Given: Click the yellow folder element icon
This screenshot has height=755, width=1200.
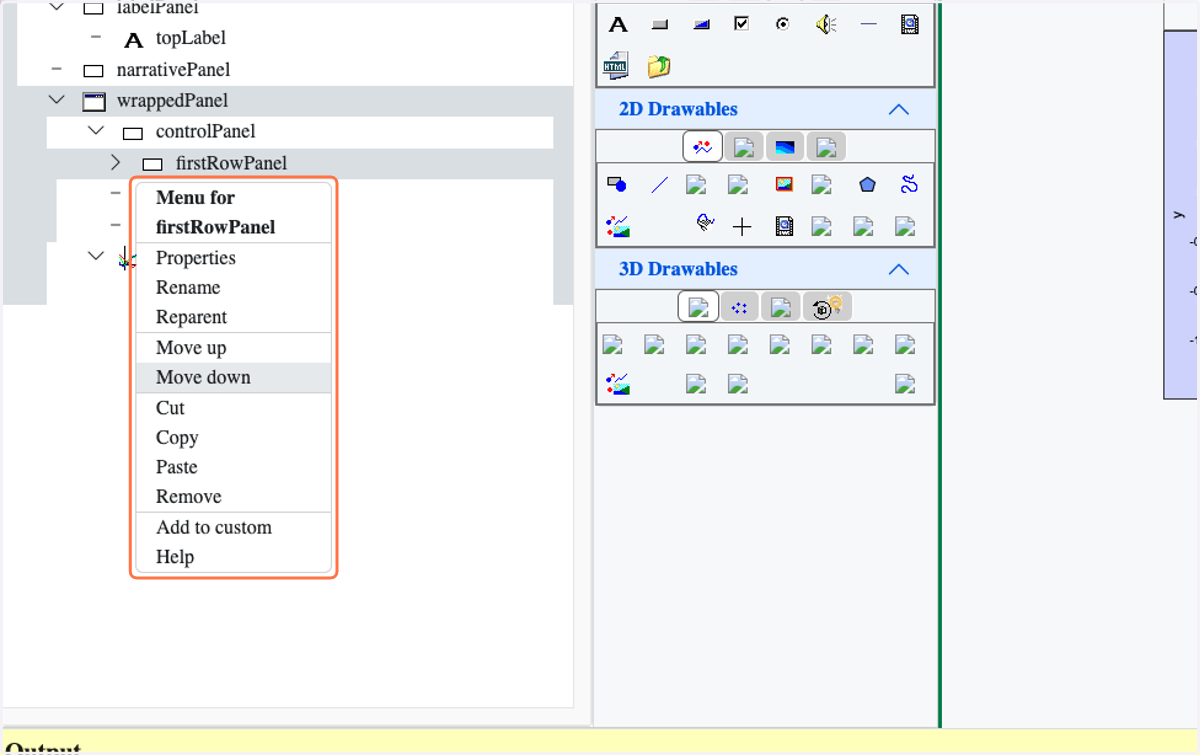Looking at the screenshot, I should [x=659, y=66].
